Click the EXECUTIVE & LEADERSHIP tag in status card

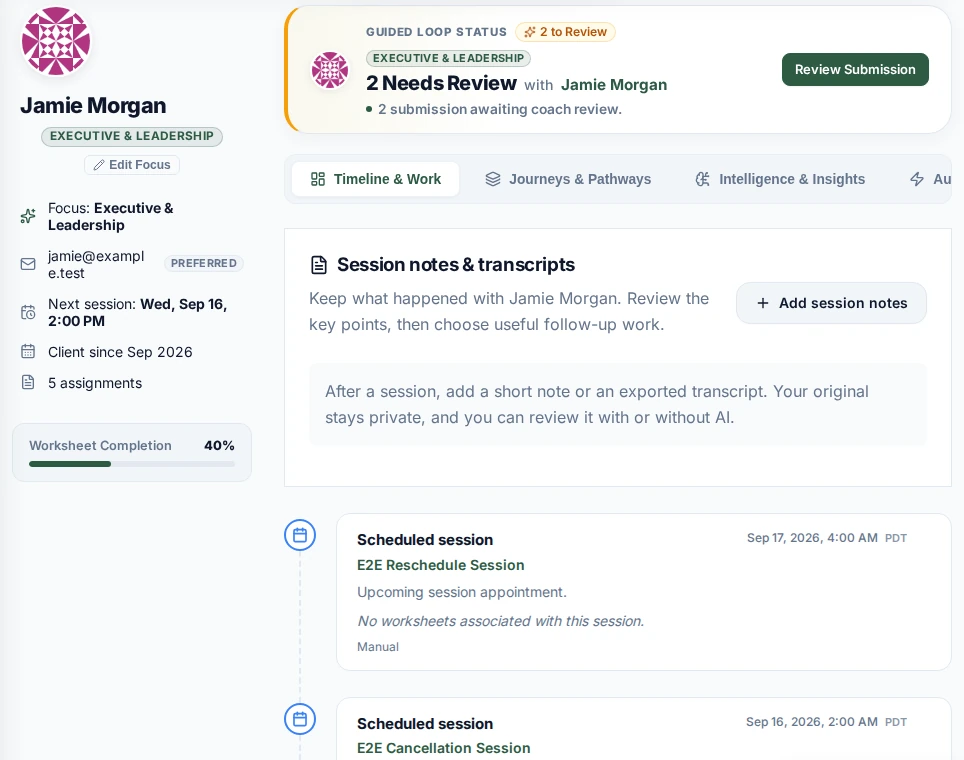click(448, 58)
